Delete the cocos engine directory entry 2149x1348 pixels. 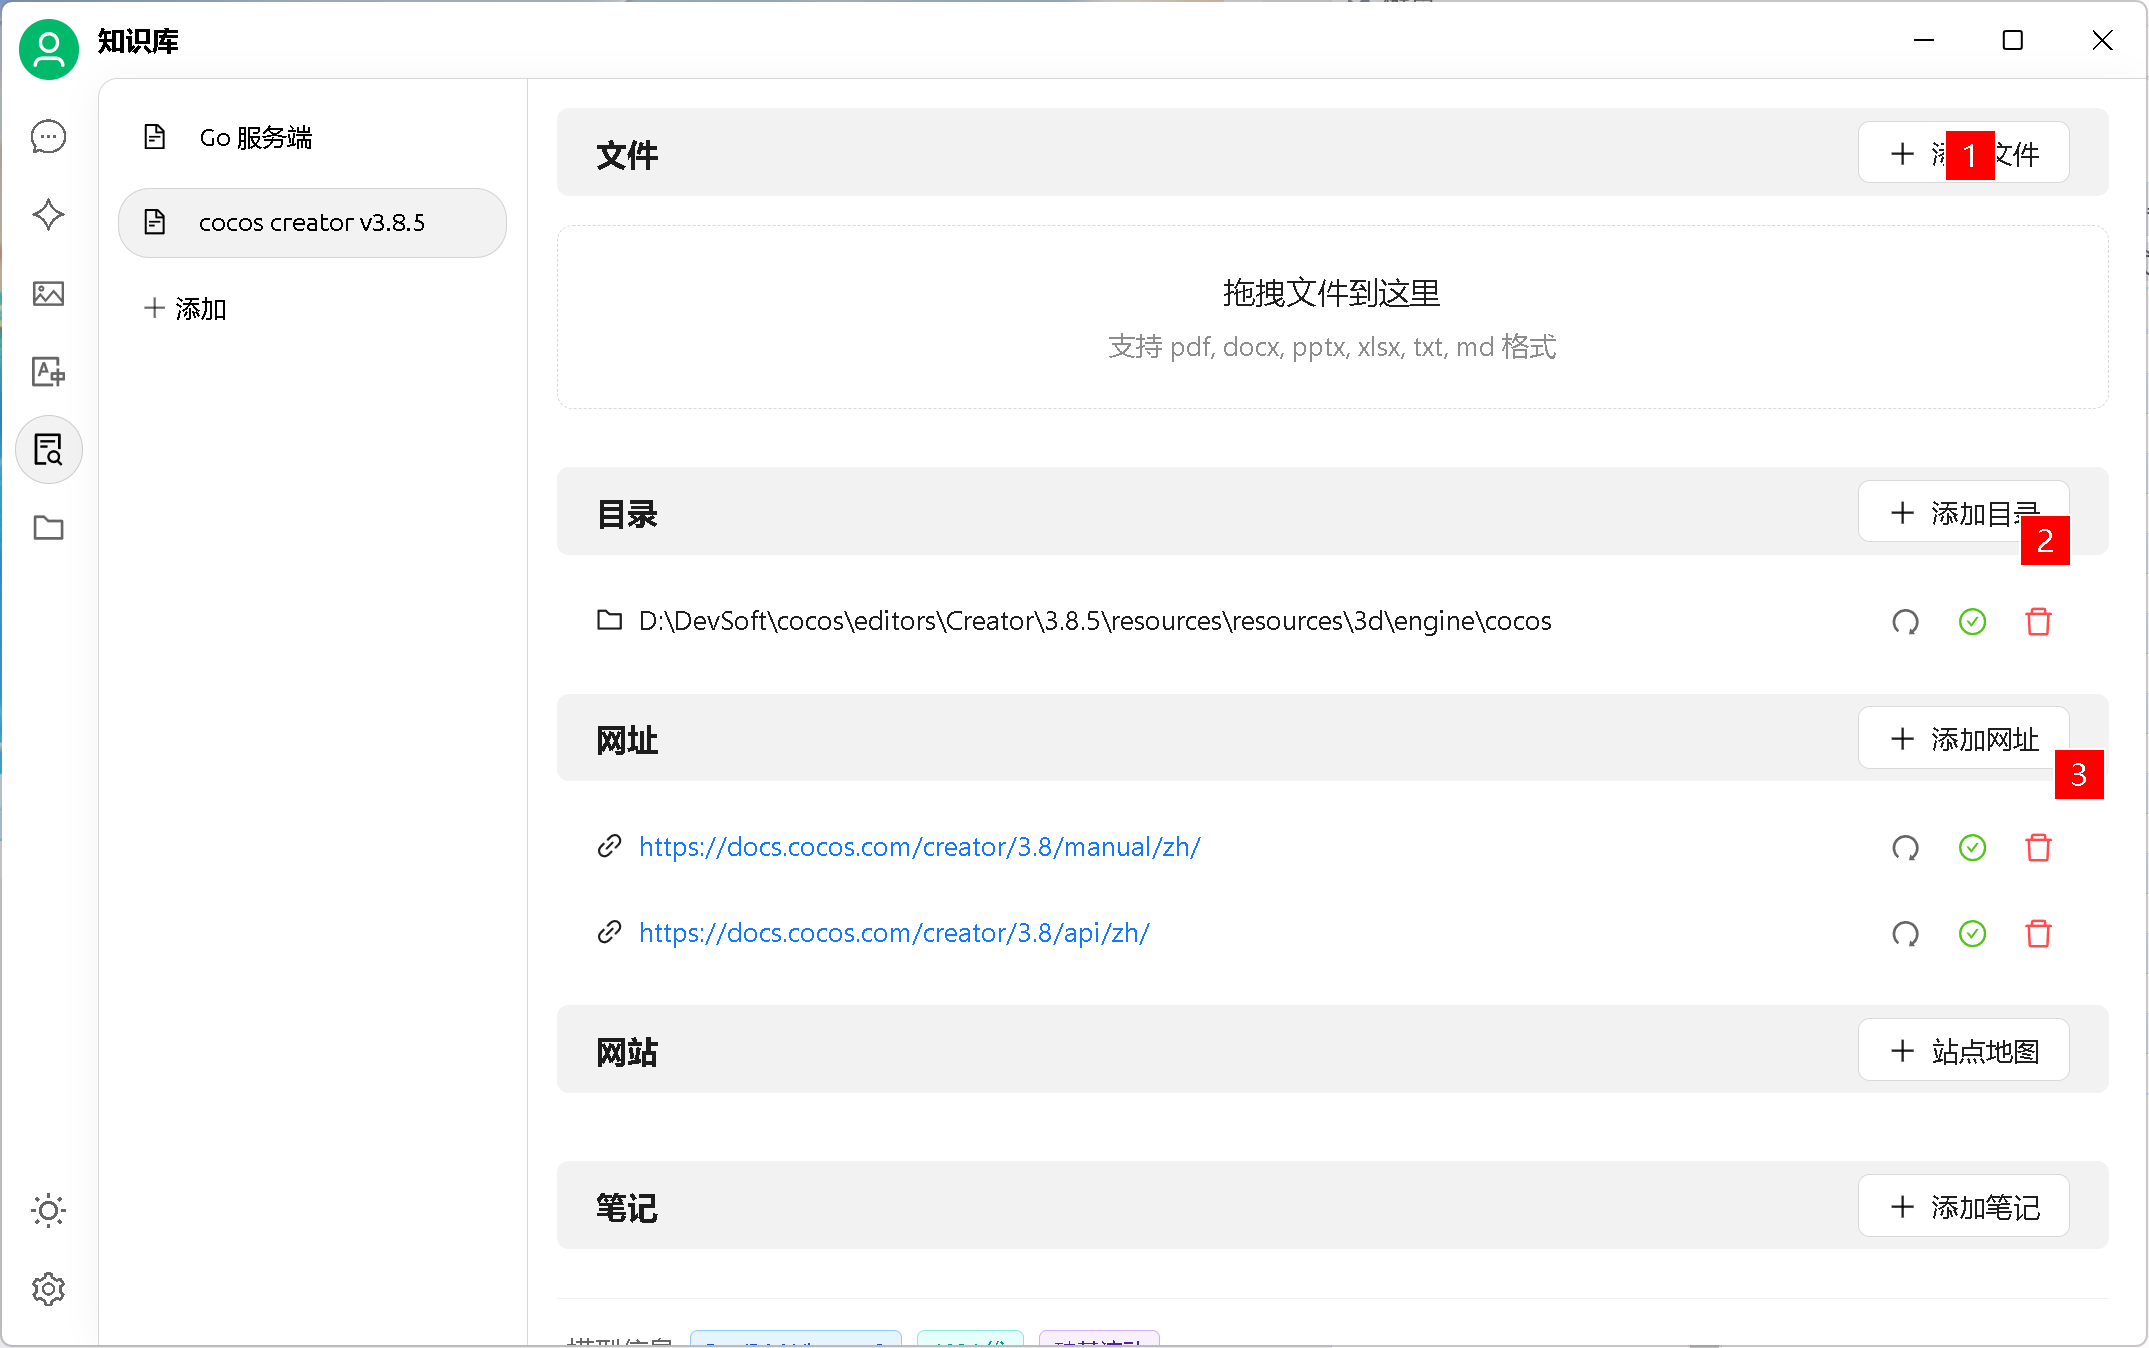point(2038,622)
